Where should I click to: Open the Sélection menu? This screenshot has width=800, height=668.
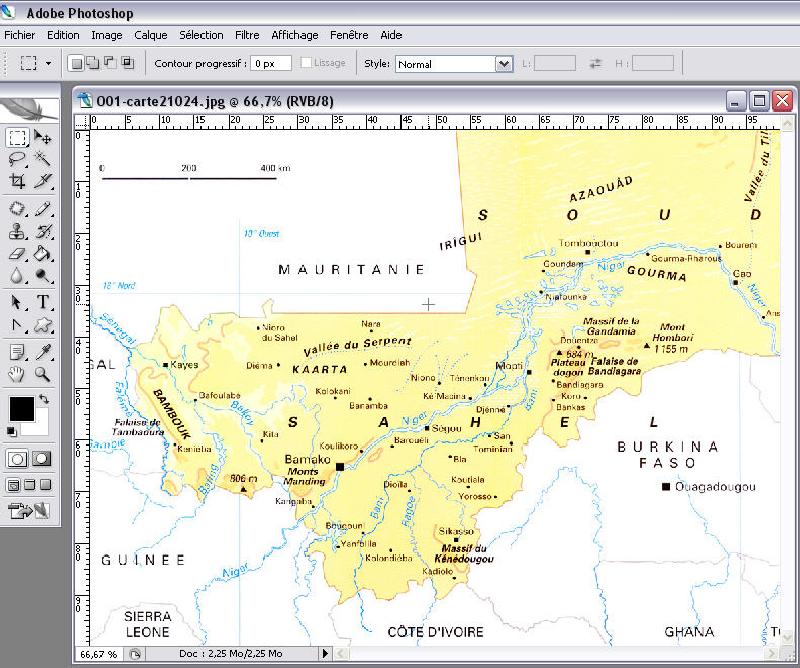(201, 35)
